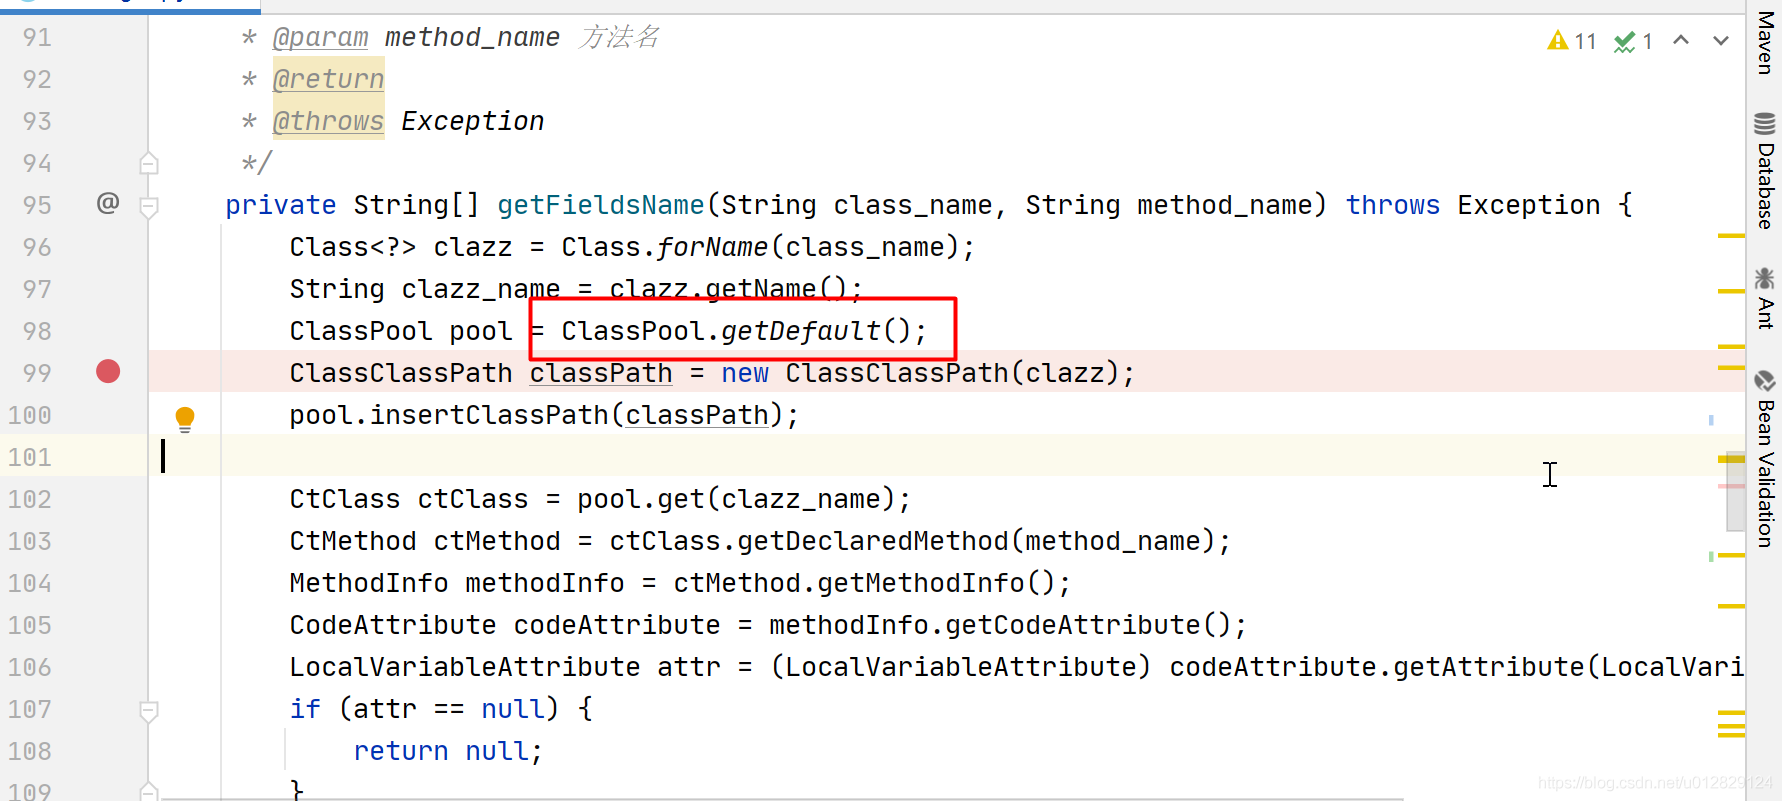
Task: Click the getFieldsName method name
Action: pos(601,205)
